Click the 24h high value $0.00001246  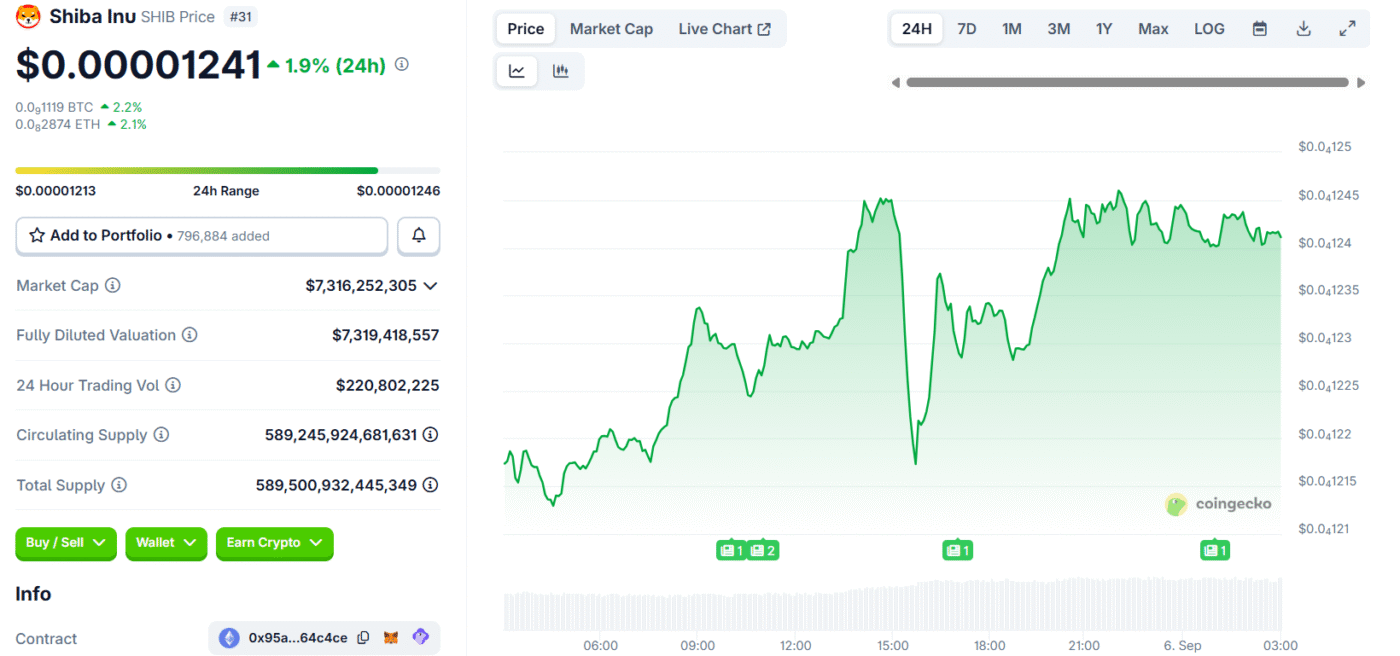399,191
